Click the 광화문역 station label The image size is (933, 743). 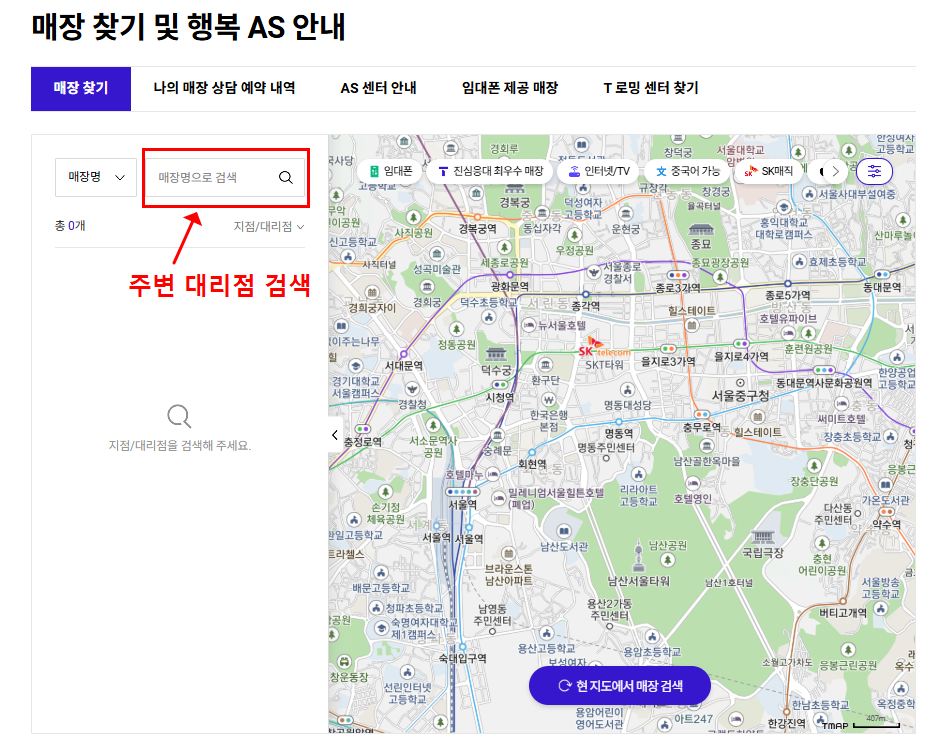tap(509, 287)
